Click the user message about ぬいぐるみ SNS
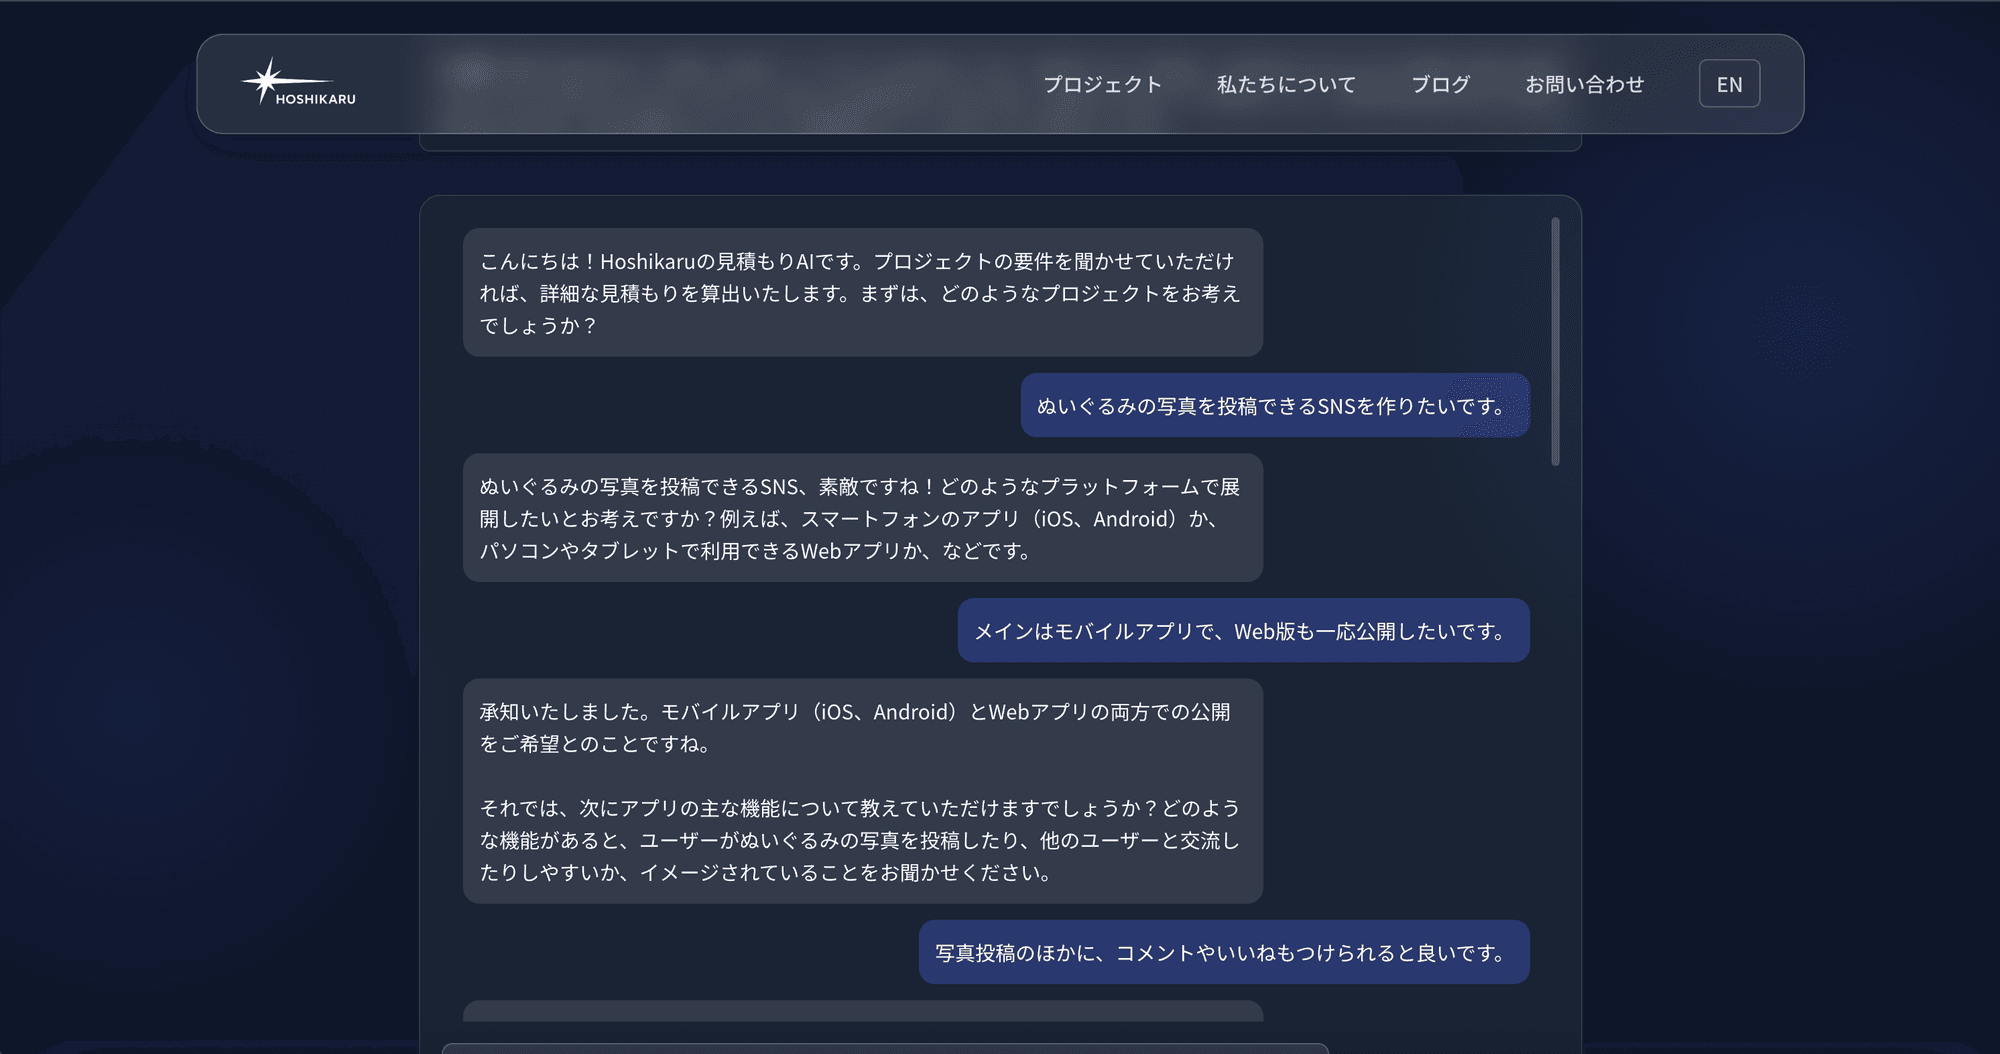This screenshot has height=1054, width=2000. (x=1275, y=406)
